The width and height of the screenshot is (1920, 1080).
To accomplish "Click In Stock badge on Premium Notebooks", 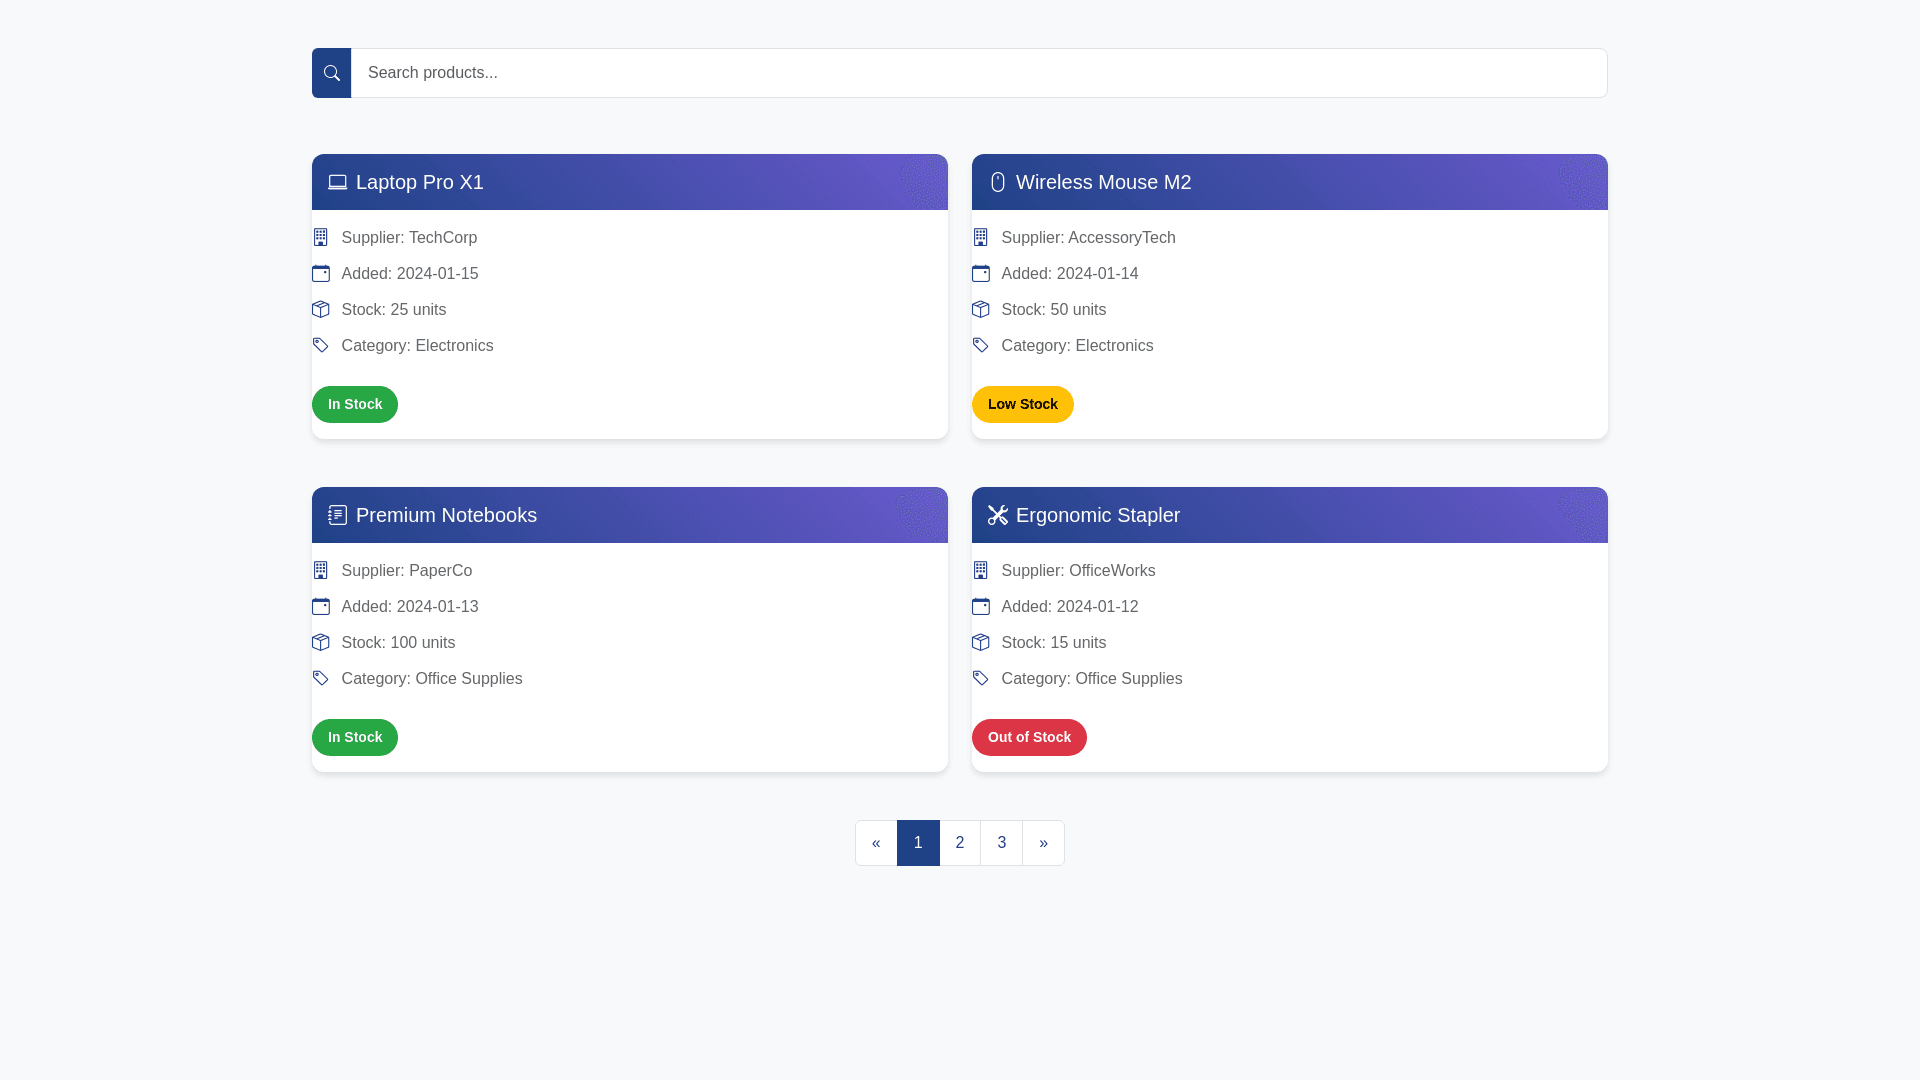I will [x=354, y=738].
